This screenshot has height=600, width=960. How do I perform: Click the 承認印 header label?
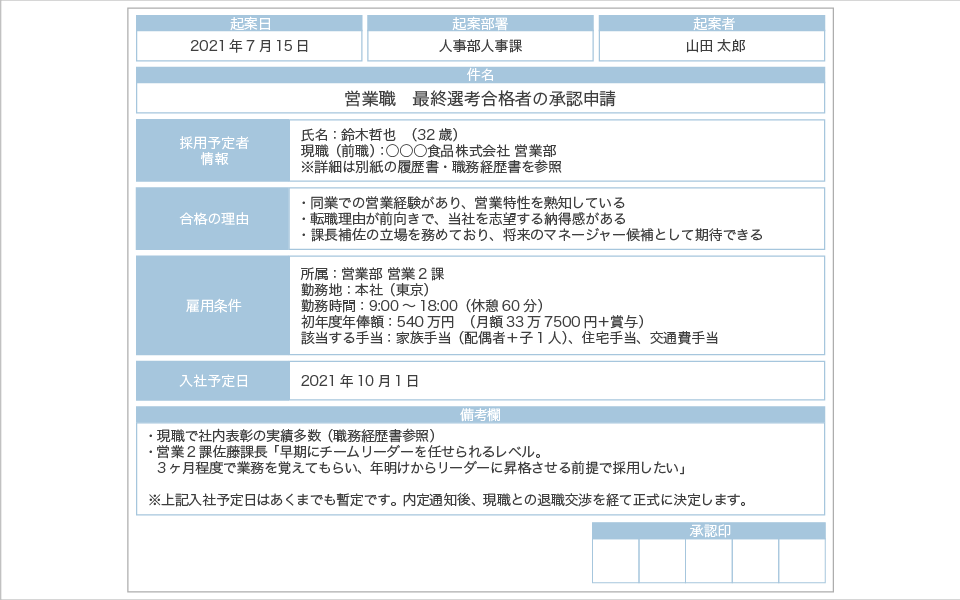tap(708, 530)
